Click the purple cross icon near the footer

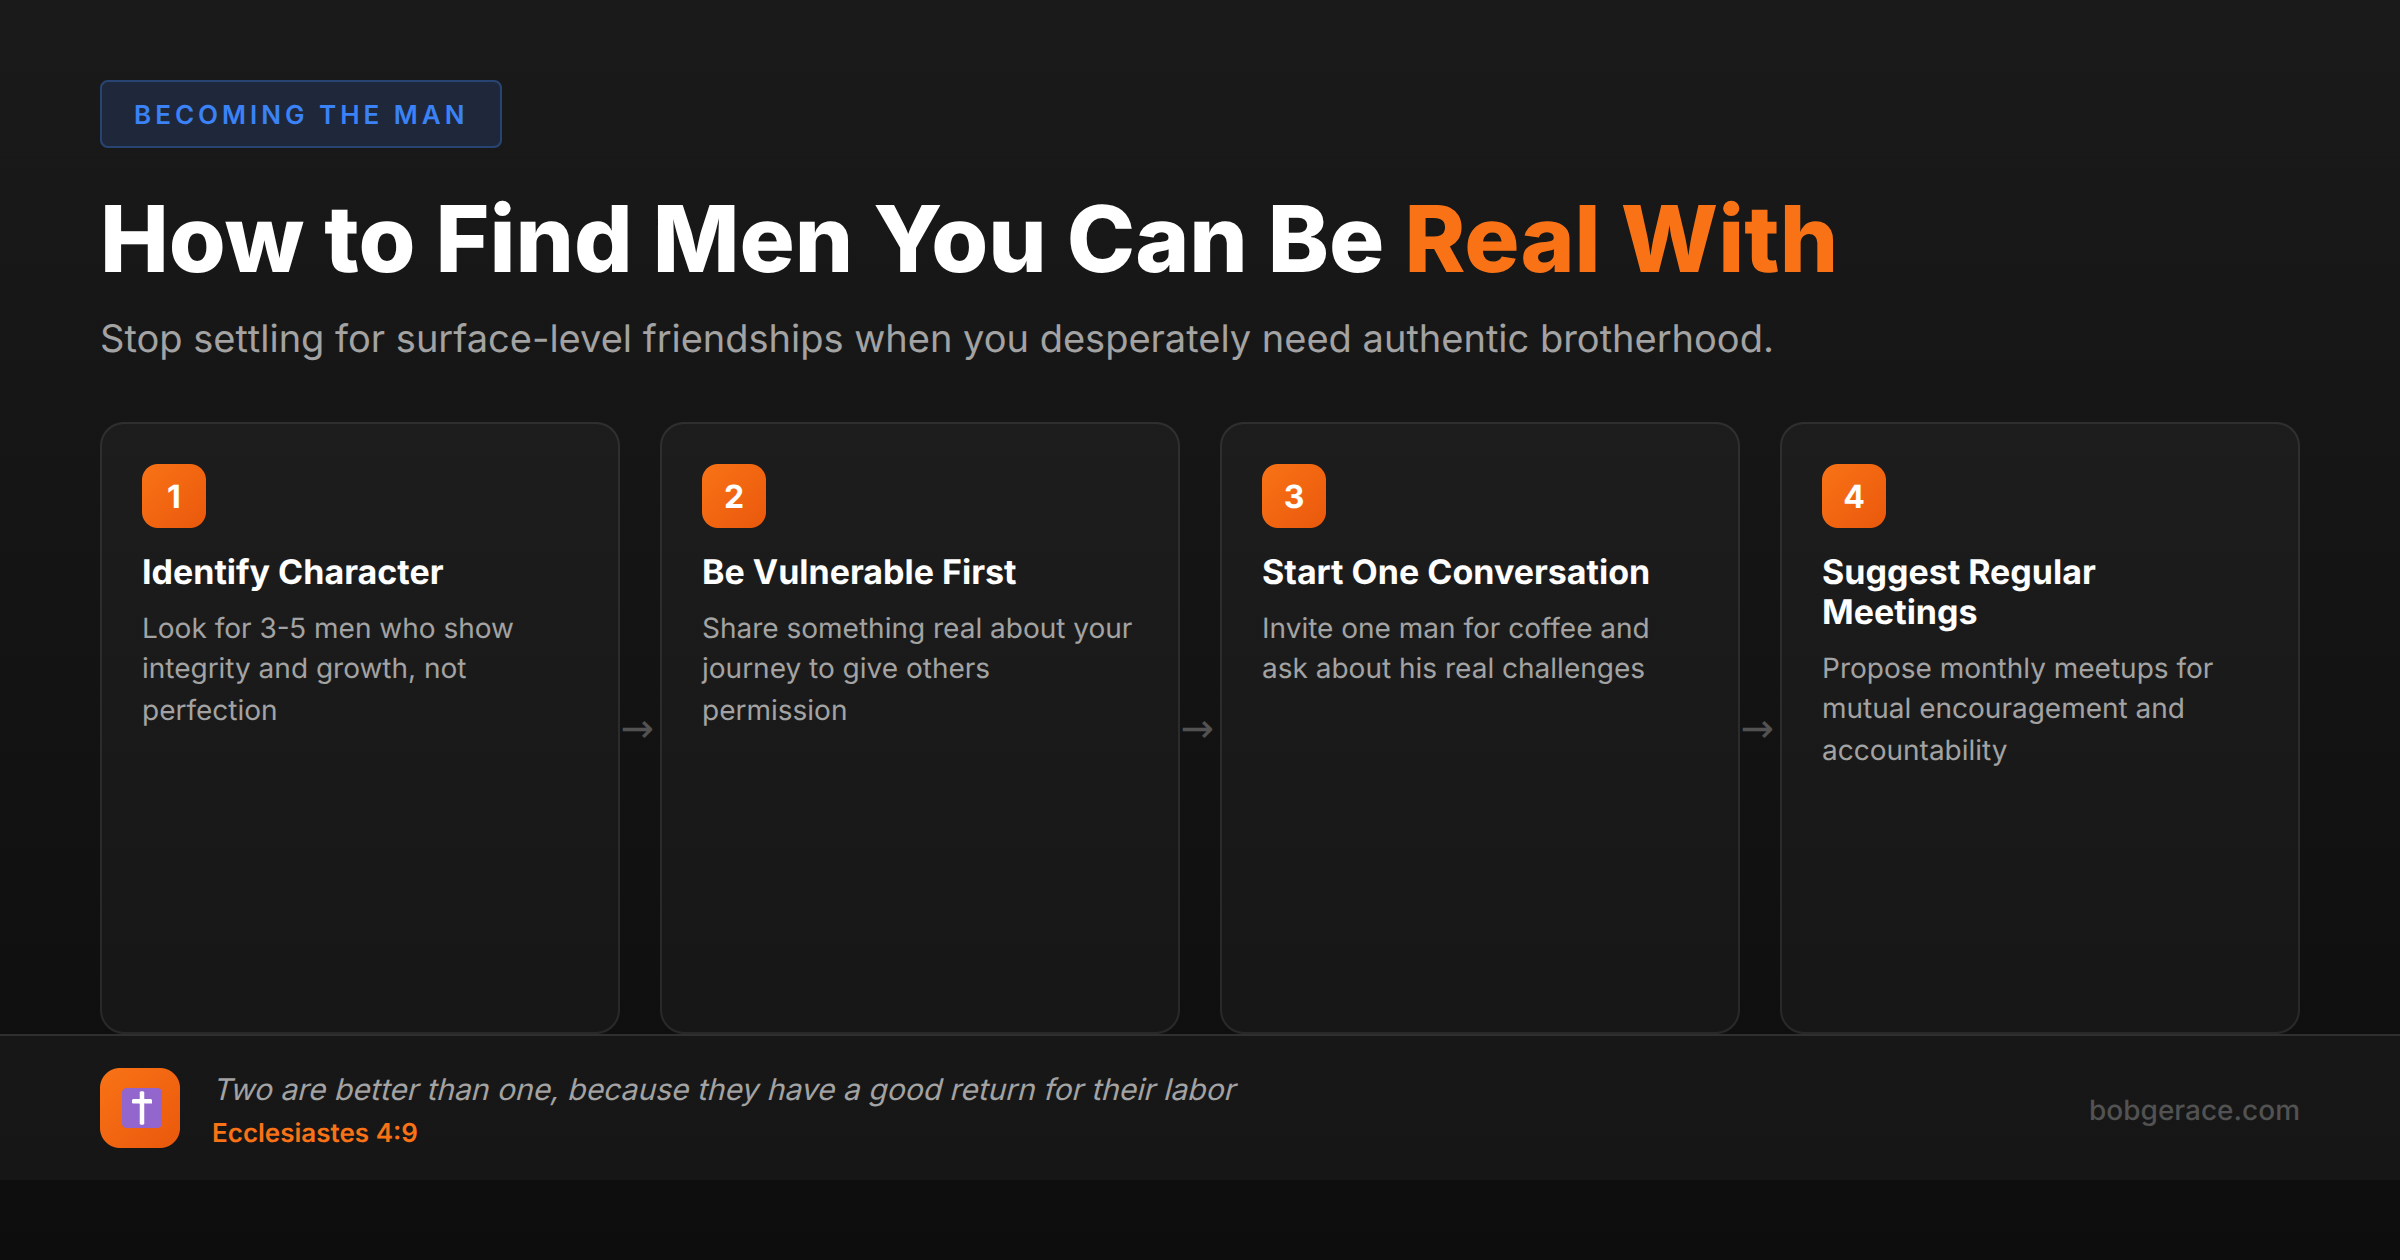pyautogui.click(x=140, y=1108)
